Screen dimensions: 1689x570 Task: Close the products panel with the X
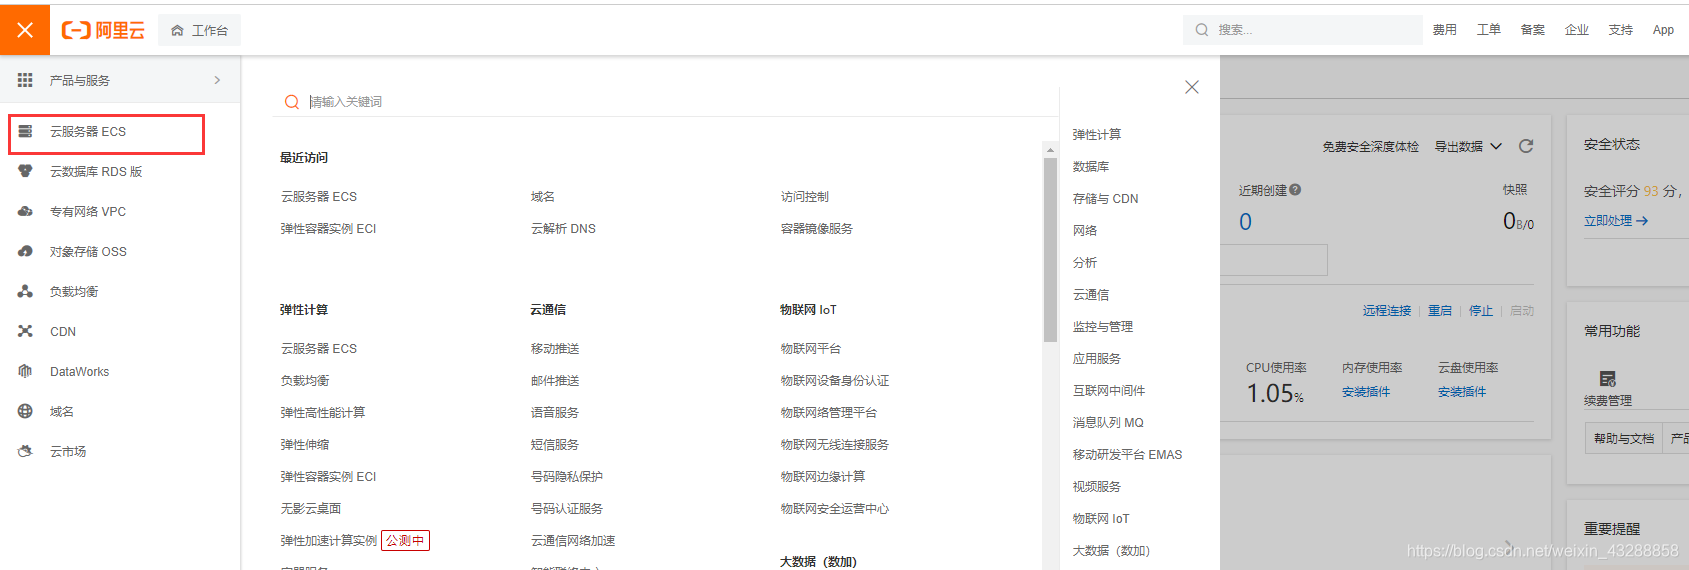tap(1192, 87)
